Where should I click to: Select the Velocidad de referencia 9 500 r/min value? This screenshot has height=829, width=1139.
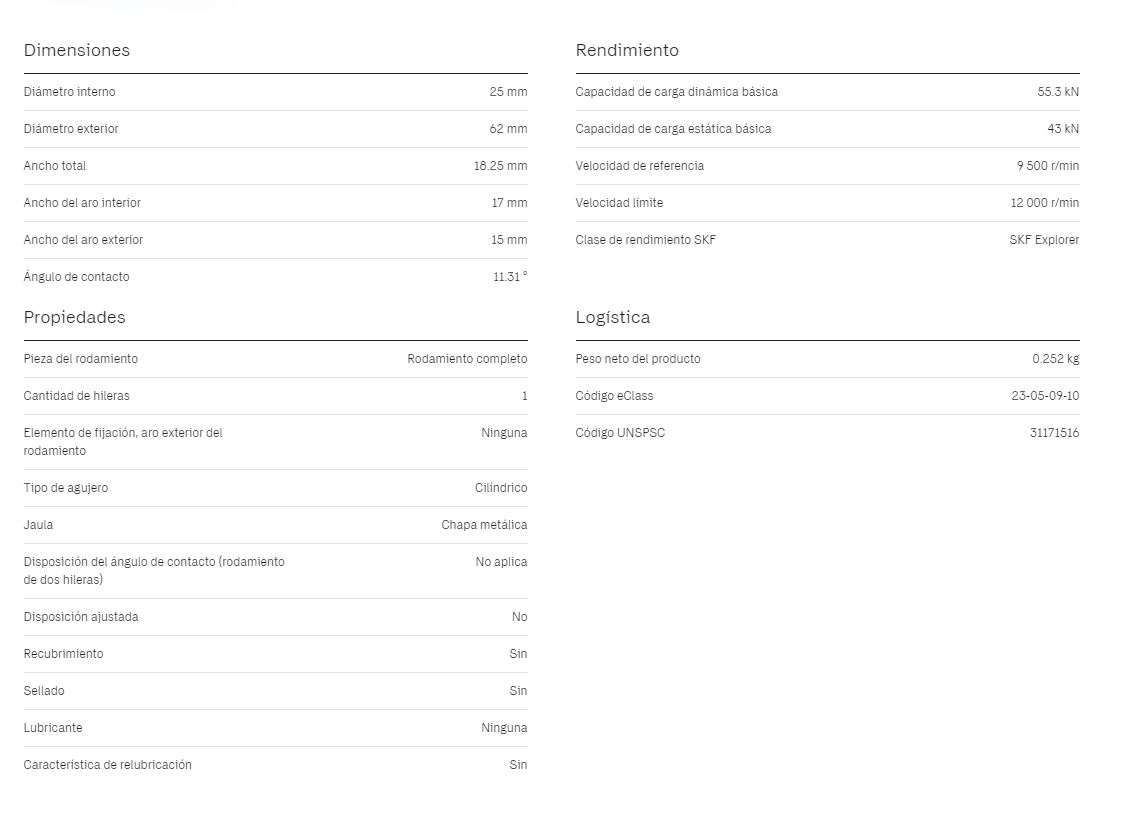pyautogui.click(x=1047, y=166)
